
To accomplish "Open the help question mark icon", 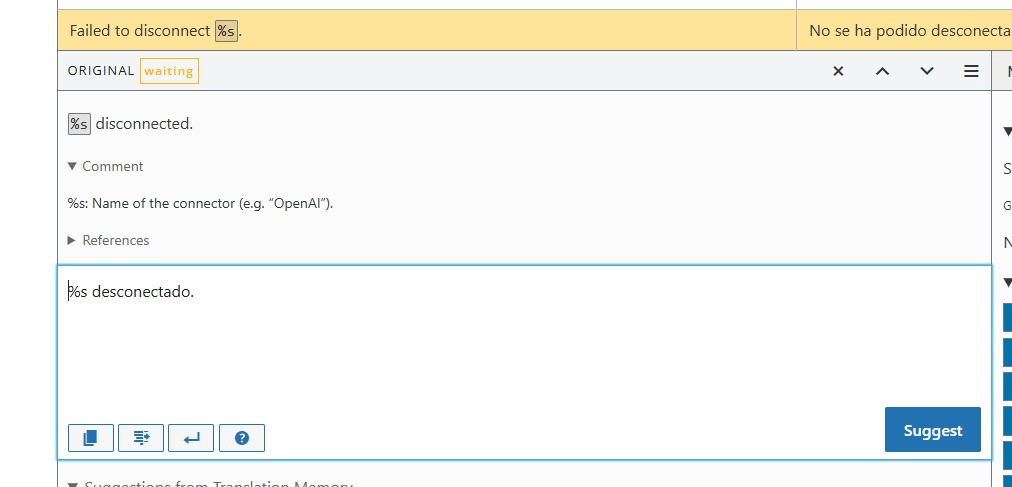I will (241, 437).
